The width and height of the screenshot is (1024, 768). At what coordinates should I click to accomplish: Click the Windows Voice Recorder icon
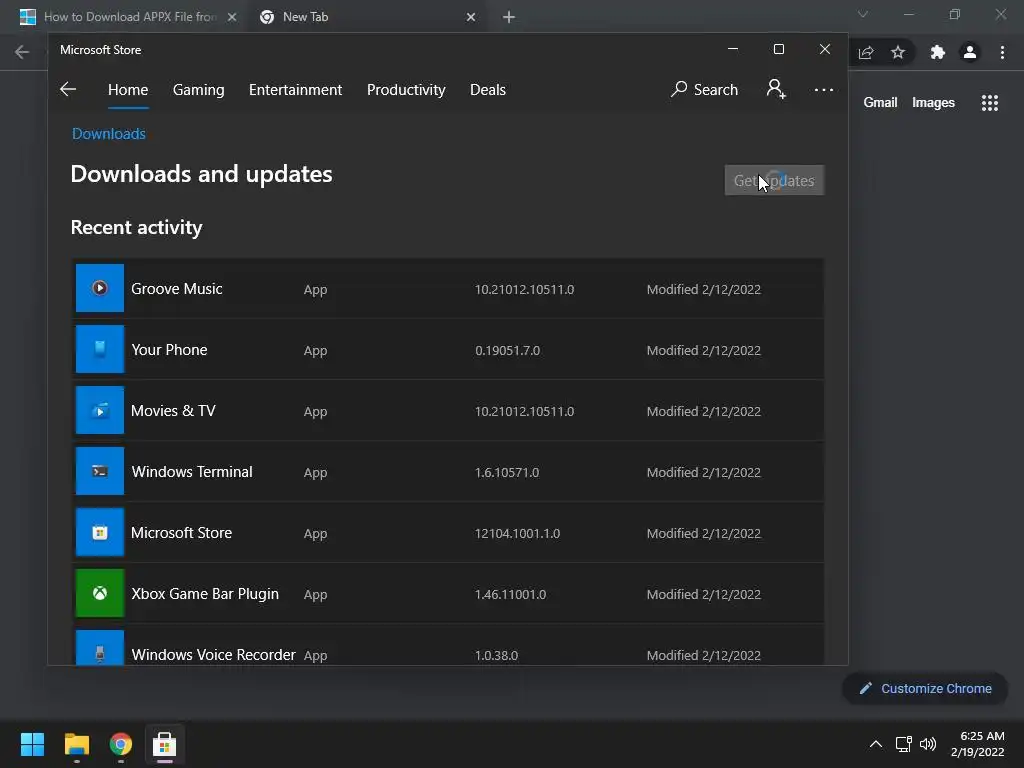coord(99,648)
